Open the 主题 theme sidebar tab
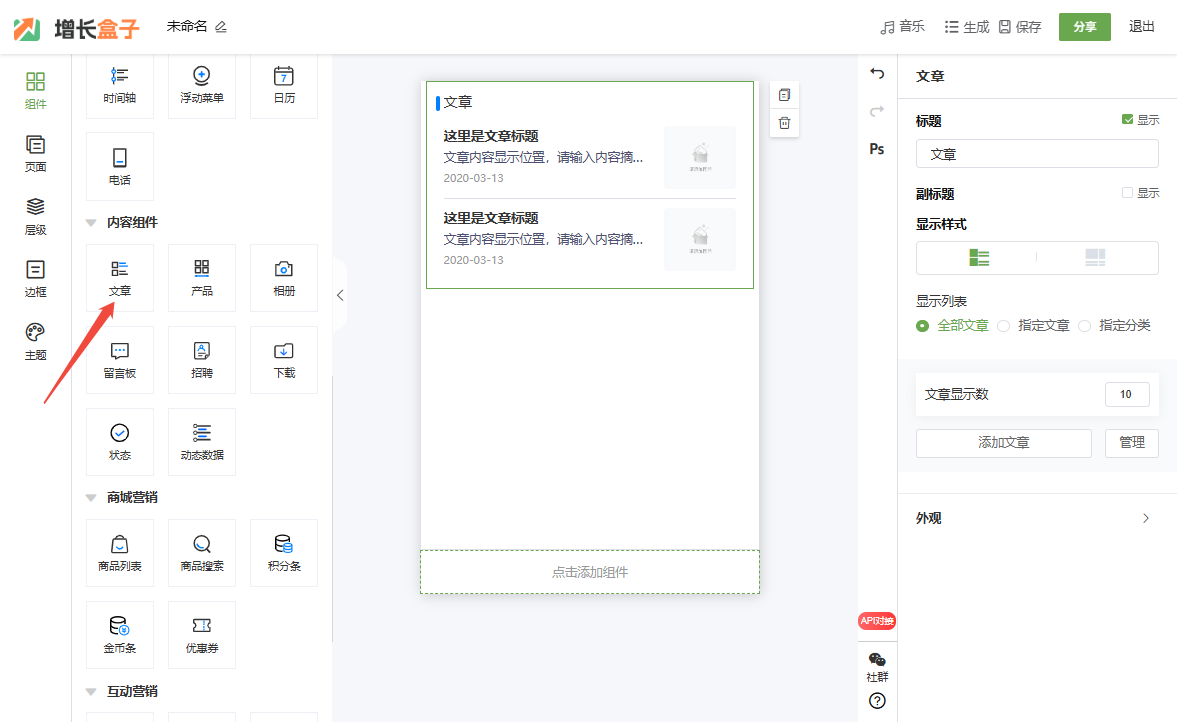This screenshot has height=722, width=1177. (35, 341)
